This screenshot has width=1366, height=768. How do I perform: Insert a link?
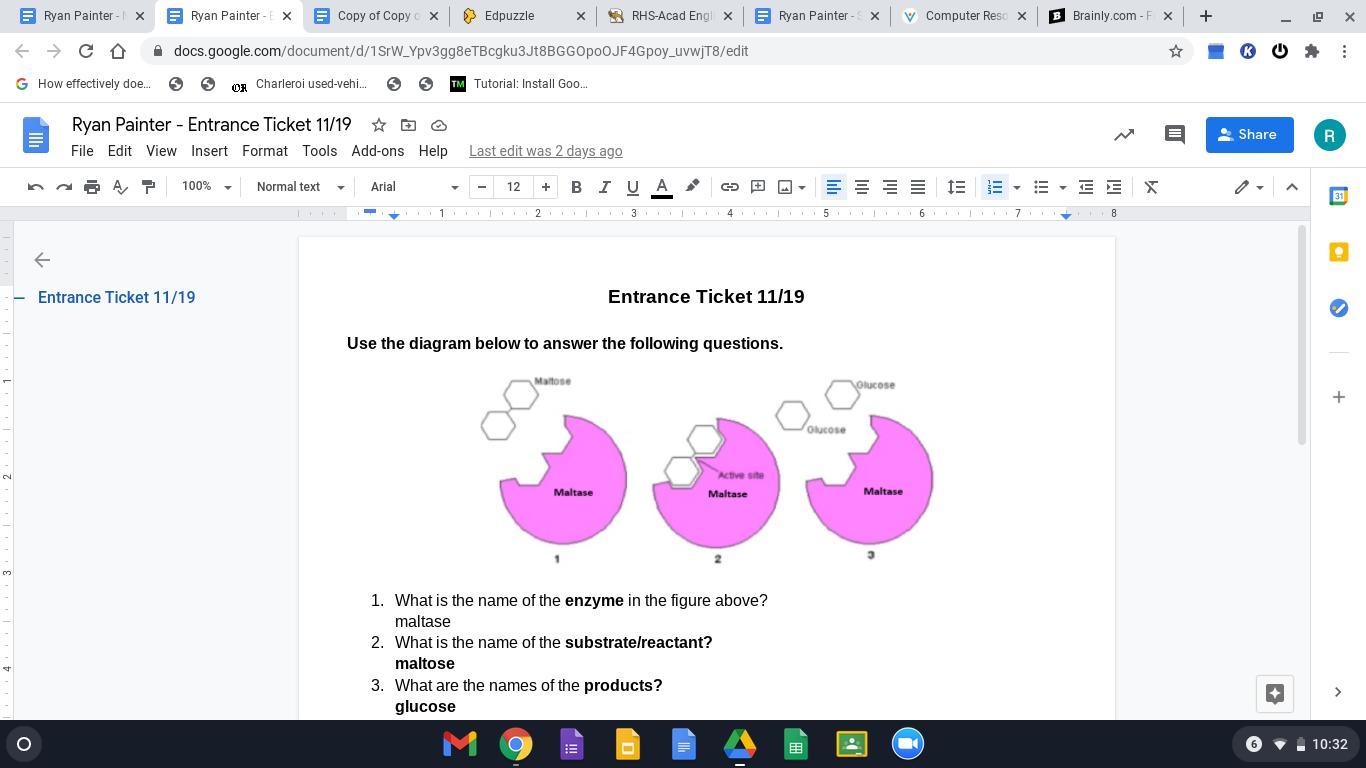(x=730, y=187)
